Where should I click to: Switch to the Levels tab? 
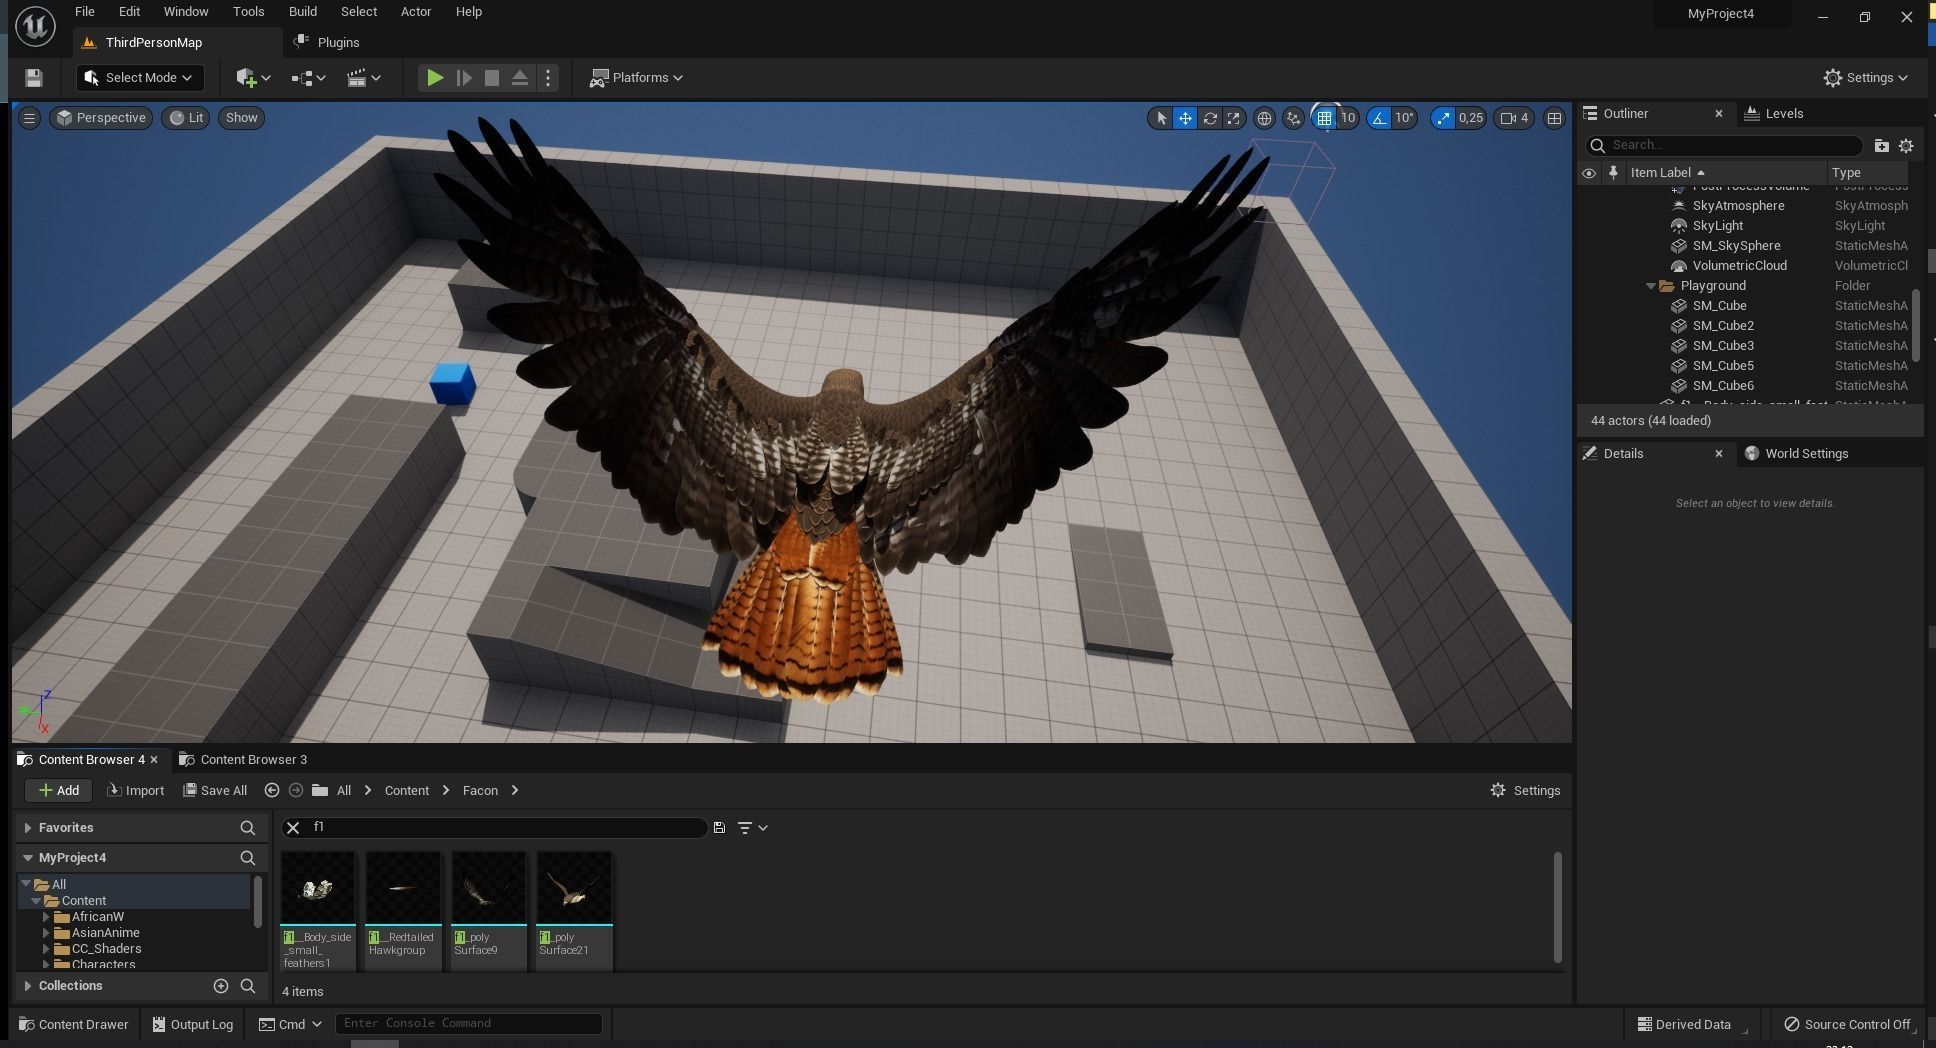(1784, 114)
